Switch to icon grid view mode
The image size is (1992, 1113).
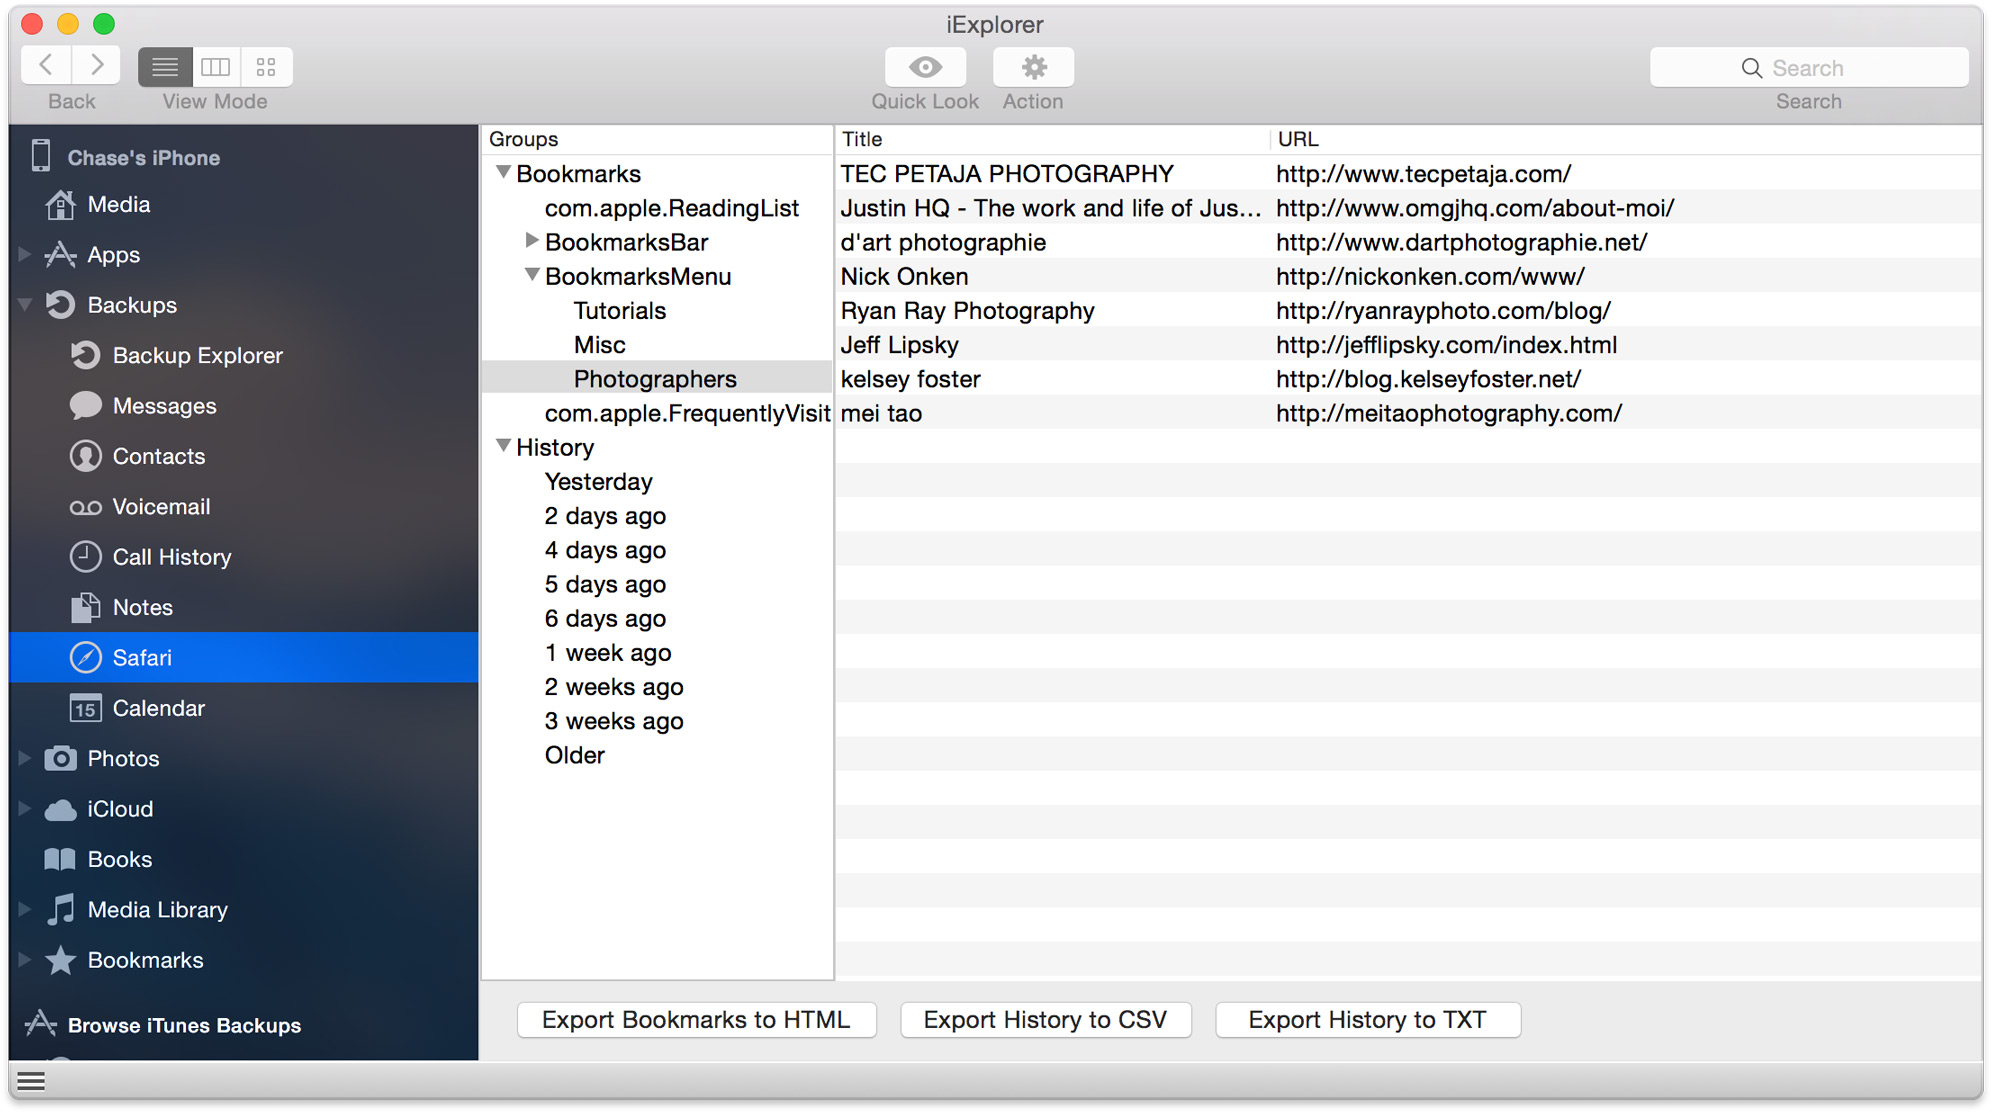[266, 67]
